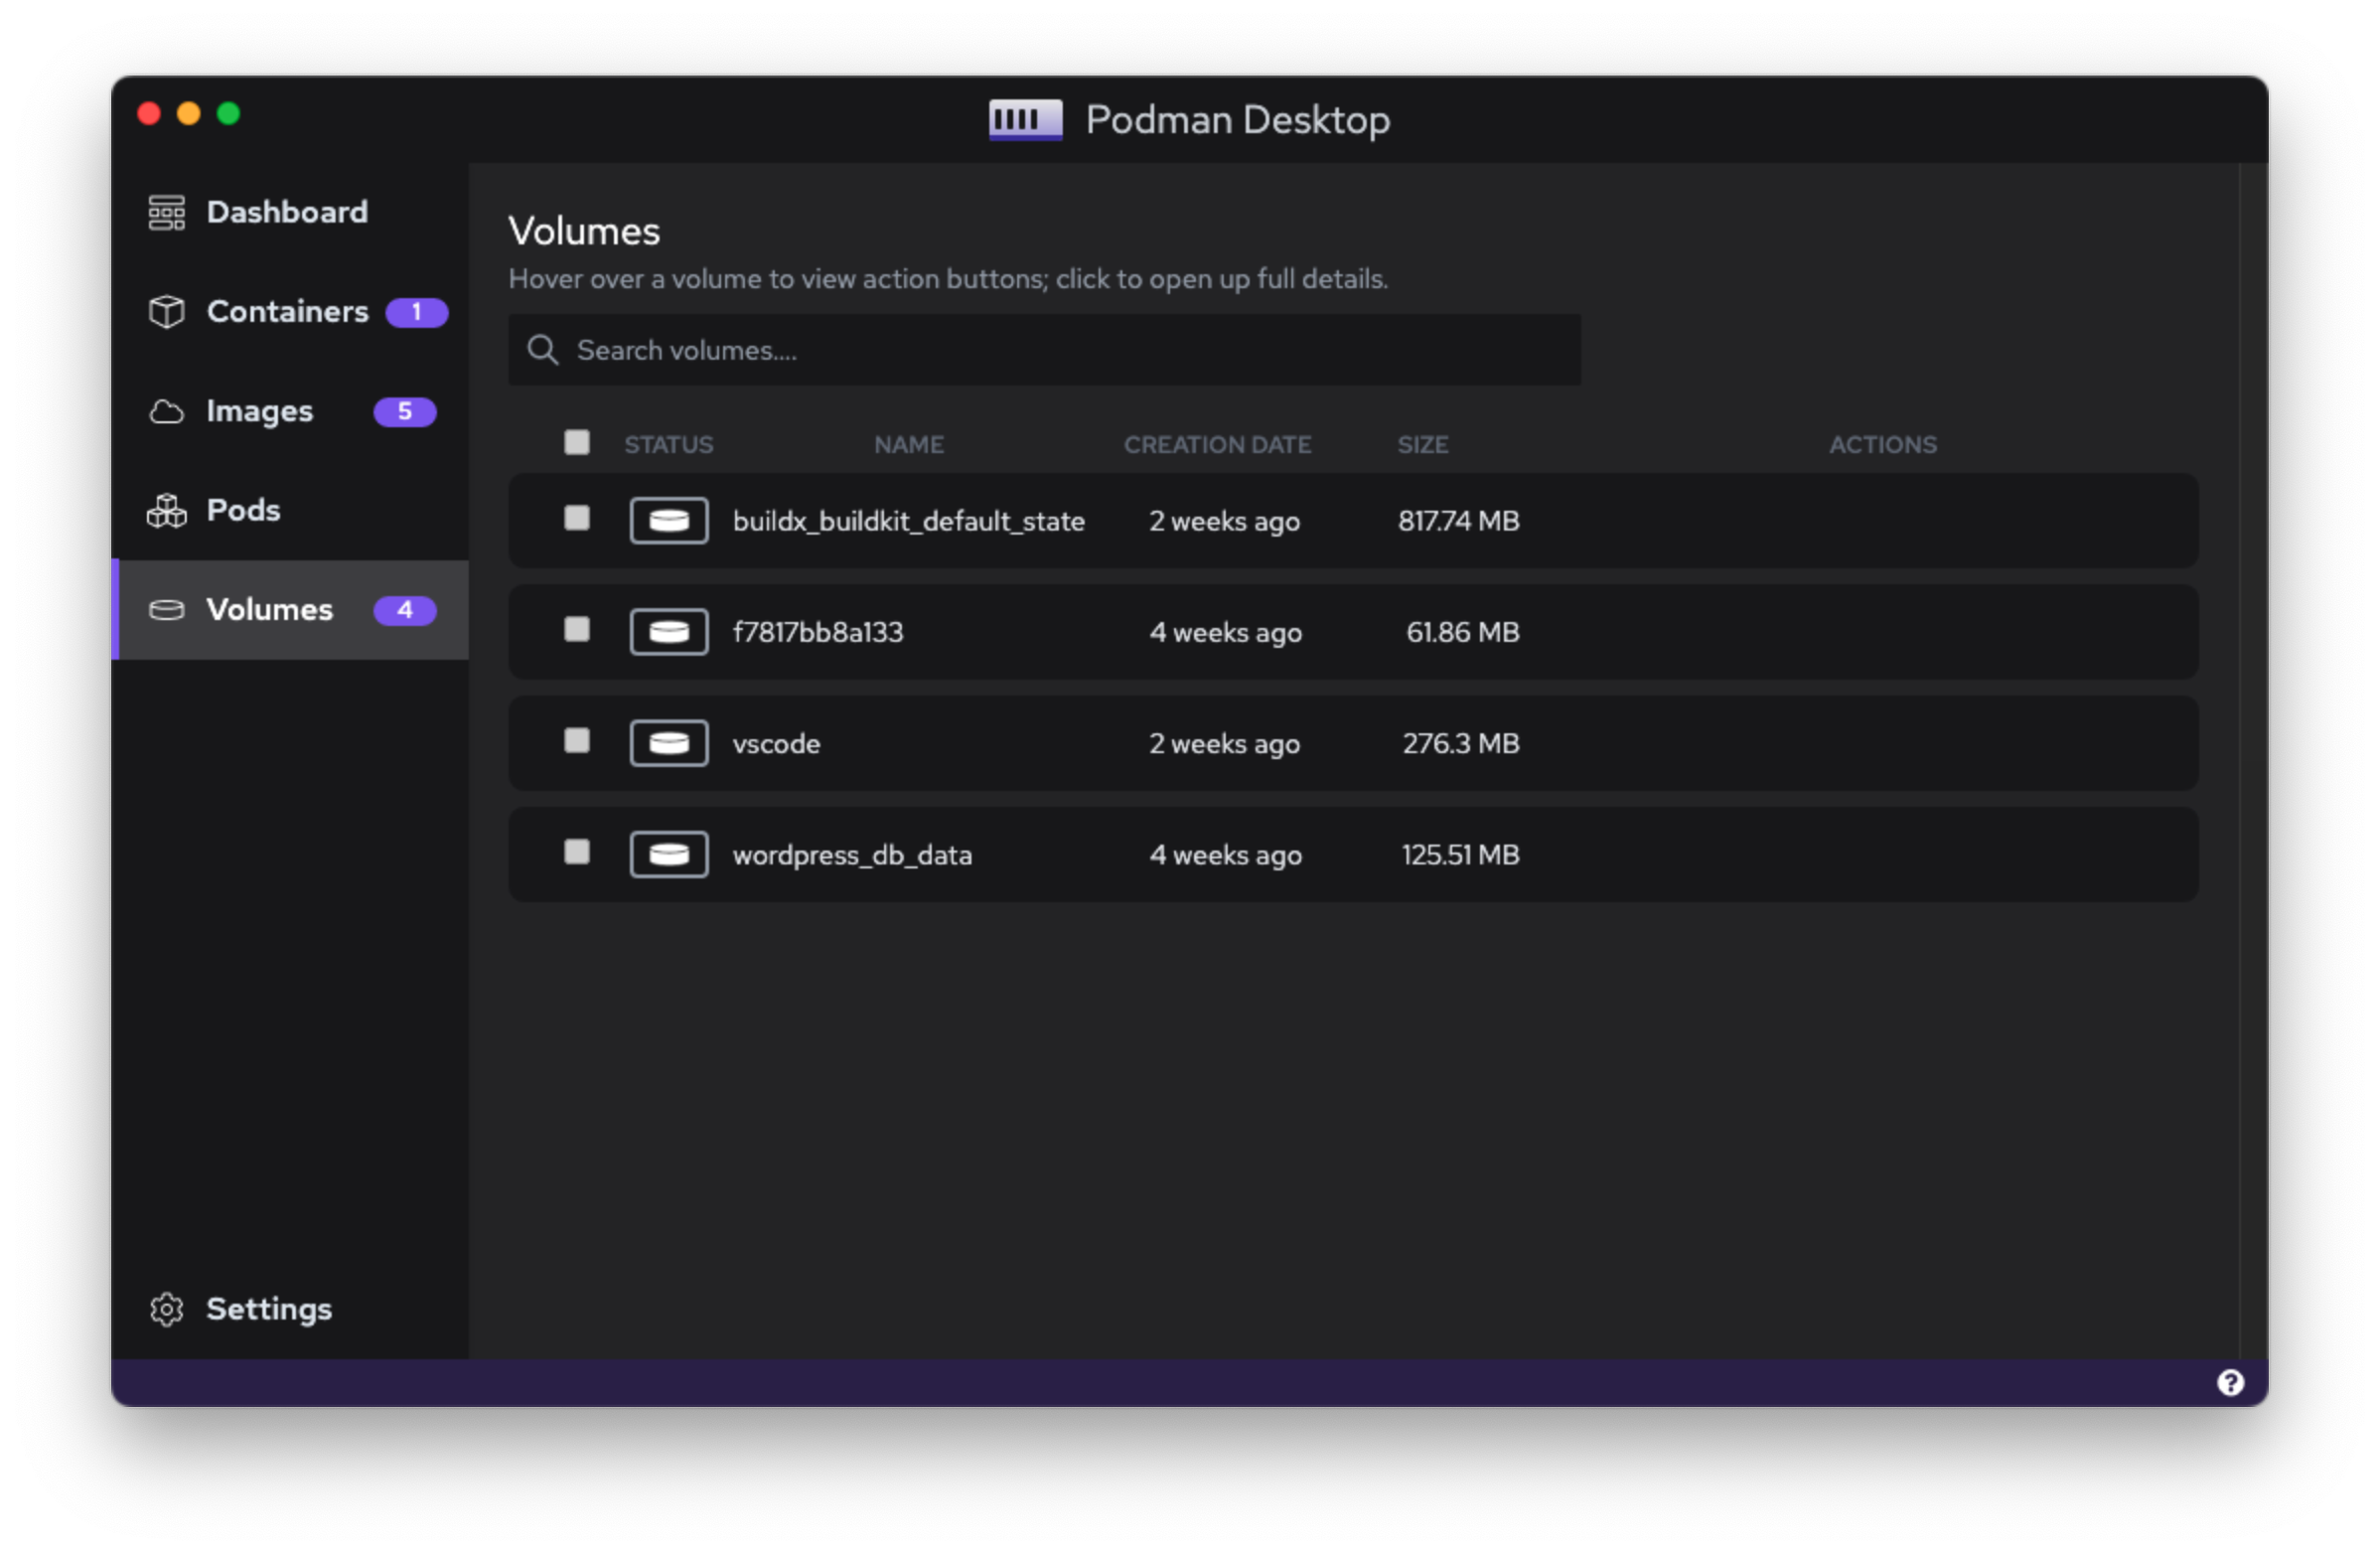Select the Images cloud icon
This screenshot has height=1554, width=2380.
click(x=166, y=411)
